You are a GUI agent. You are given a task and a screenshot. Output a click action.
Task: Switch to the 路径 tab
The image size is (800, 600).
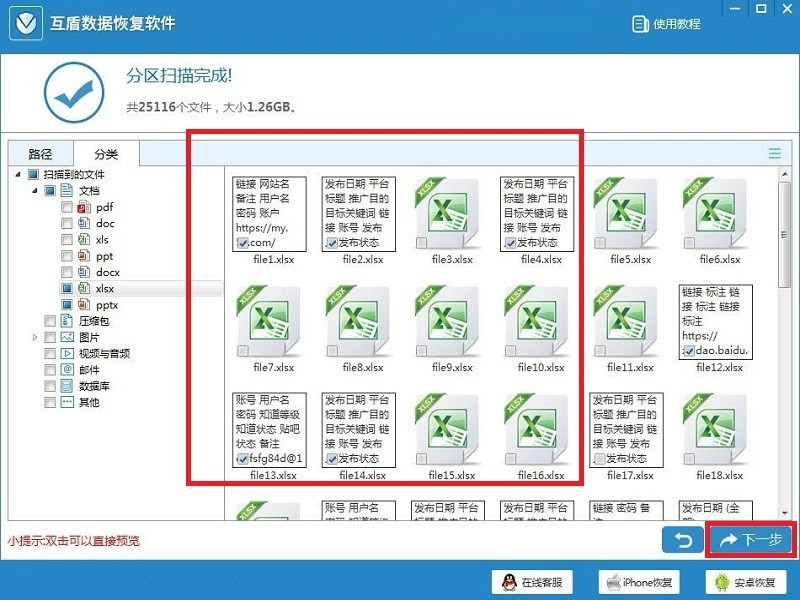point(40,154)
